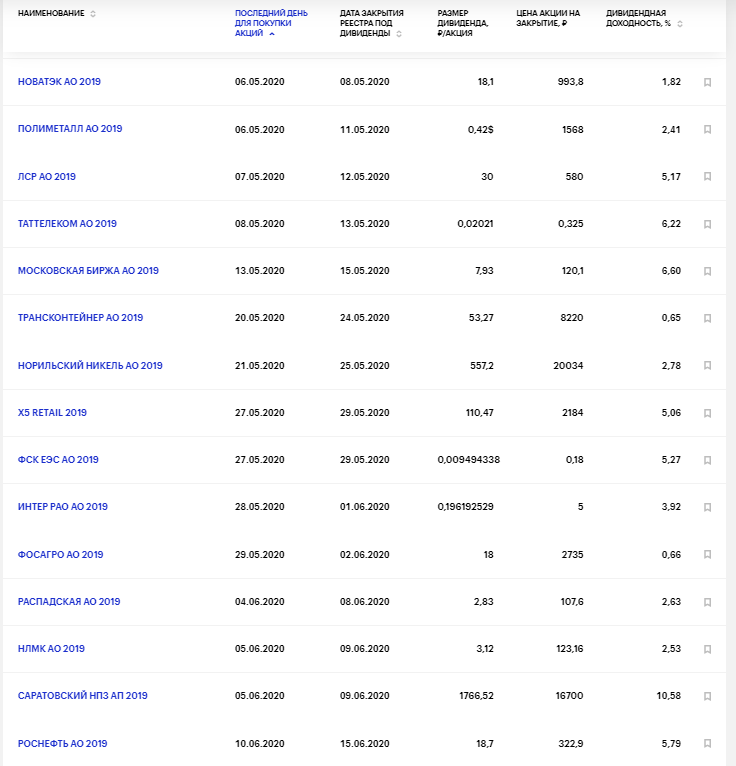This screenshot has width=736, height=766.
Task: Open the X5 RETAIL 2019 link
Action: point(52,412)
